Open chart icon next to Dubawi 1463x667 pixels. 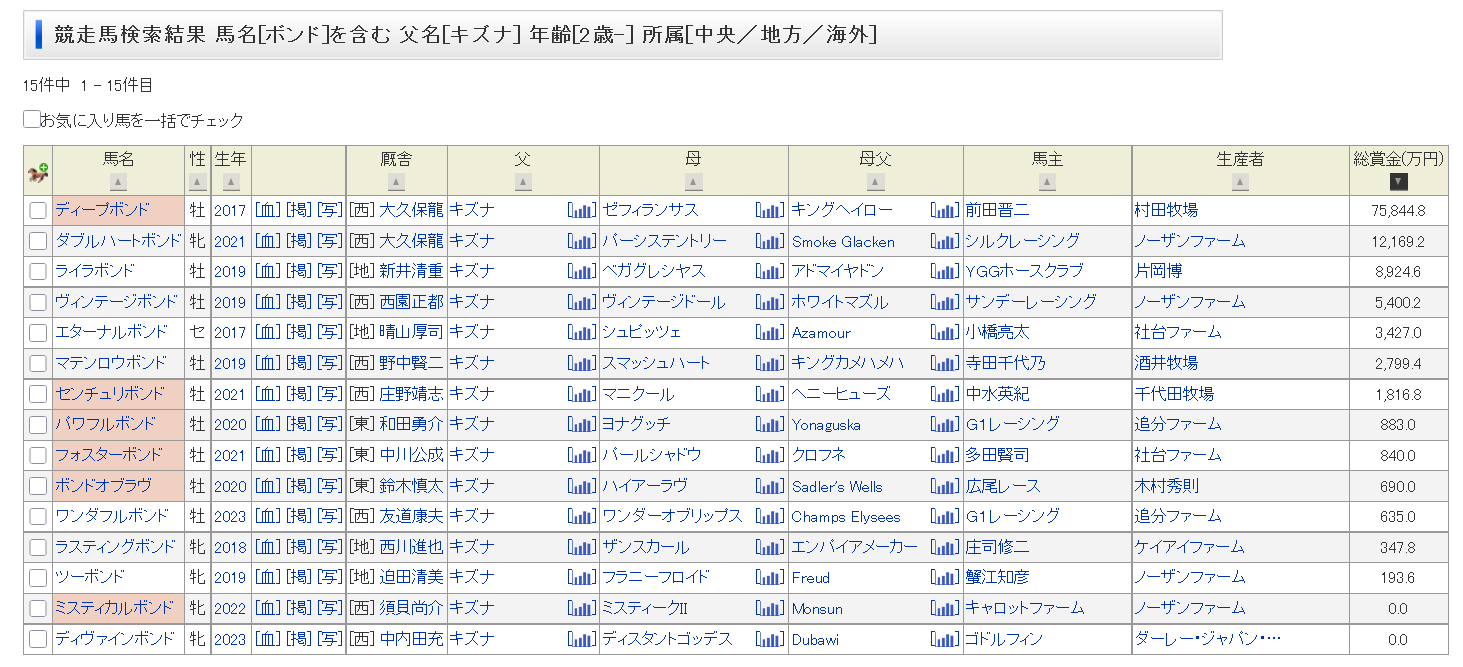point(944,639)
